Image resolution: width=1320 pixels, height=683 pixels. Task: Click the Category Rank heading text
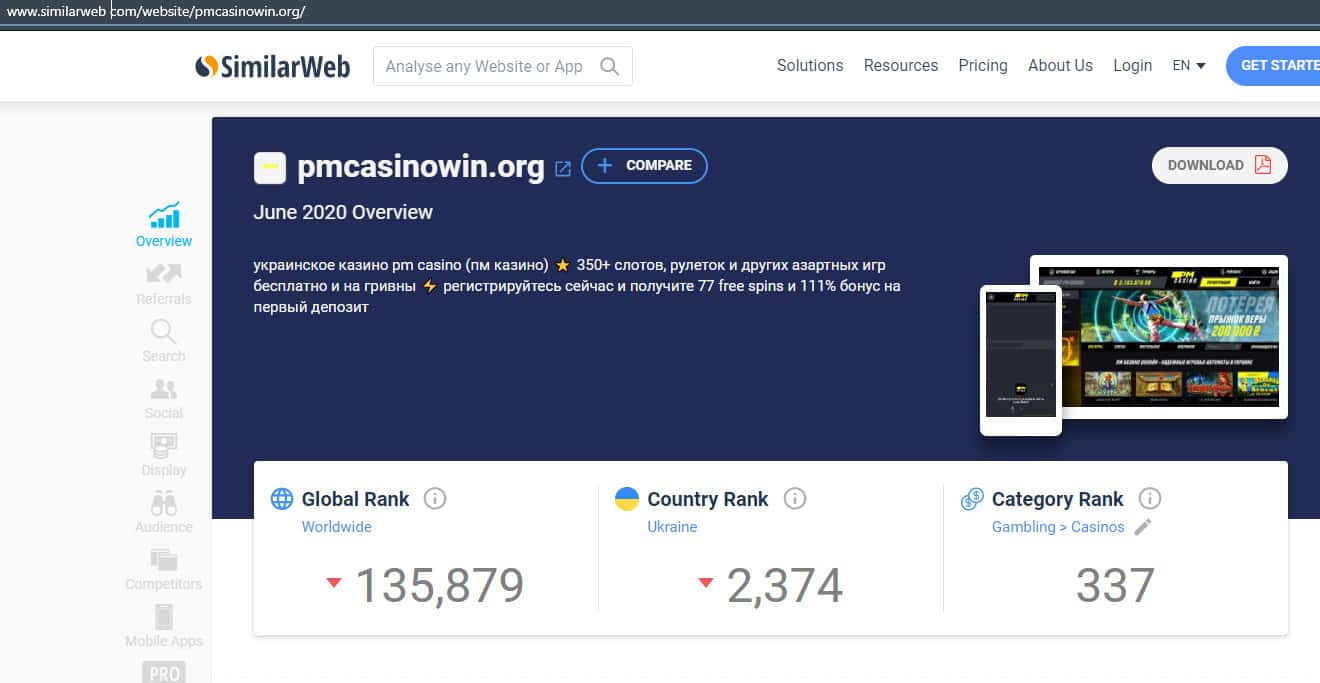click(1058, 499)
